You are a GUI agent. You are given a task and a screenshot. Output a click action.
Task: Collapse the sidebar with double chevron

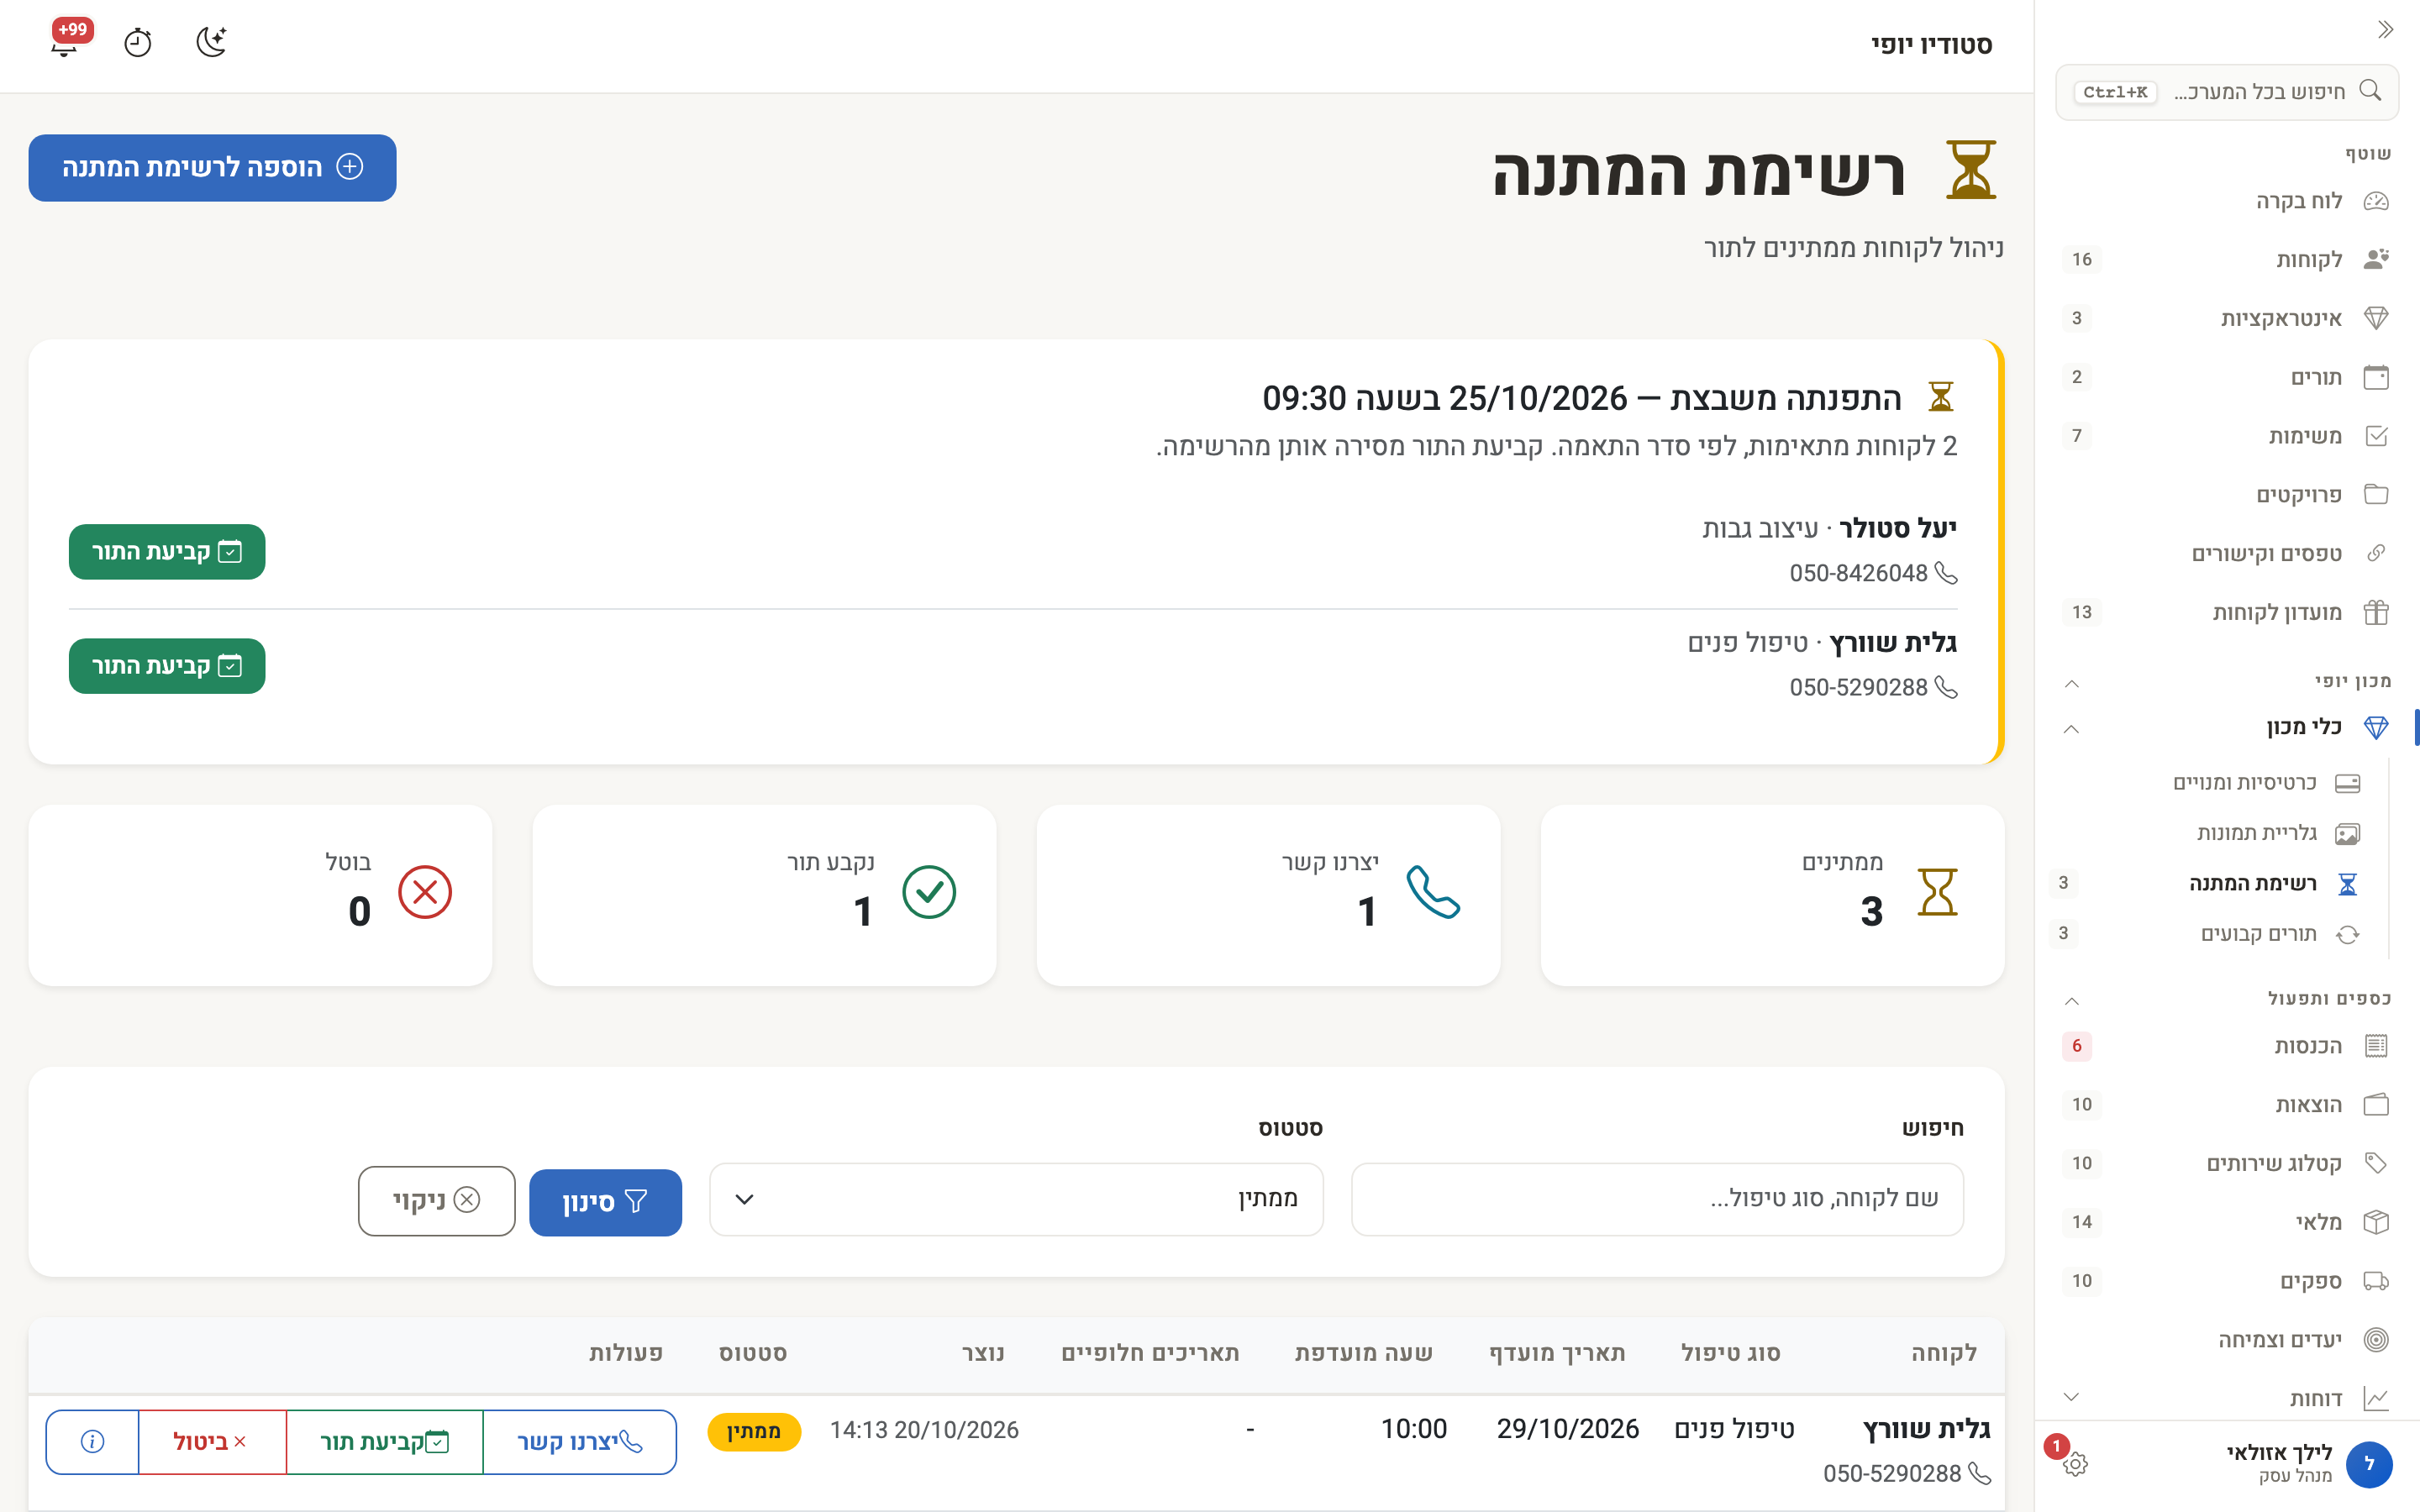click(2385, 30)
